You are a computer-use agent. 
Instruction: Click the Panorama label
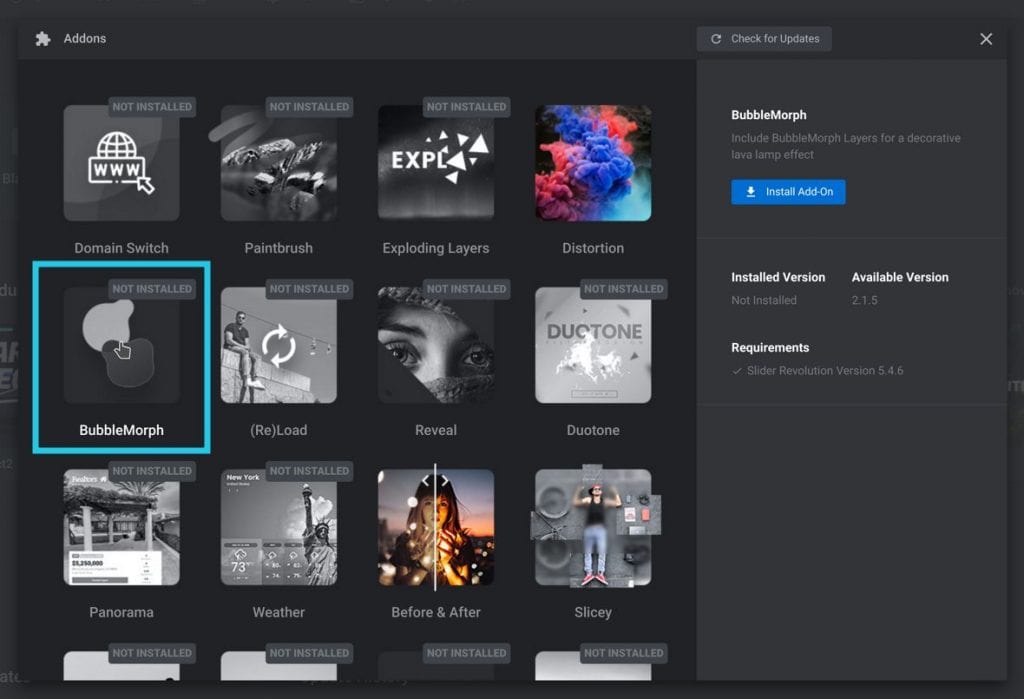coord(121,613)
